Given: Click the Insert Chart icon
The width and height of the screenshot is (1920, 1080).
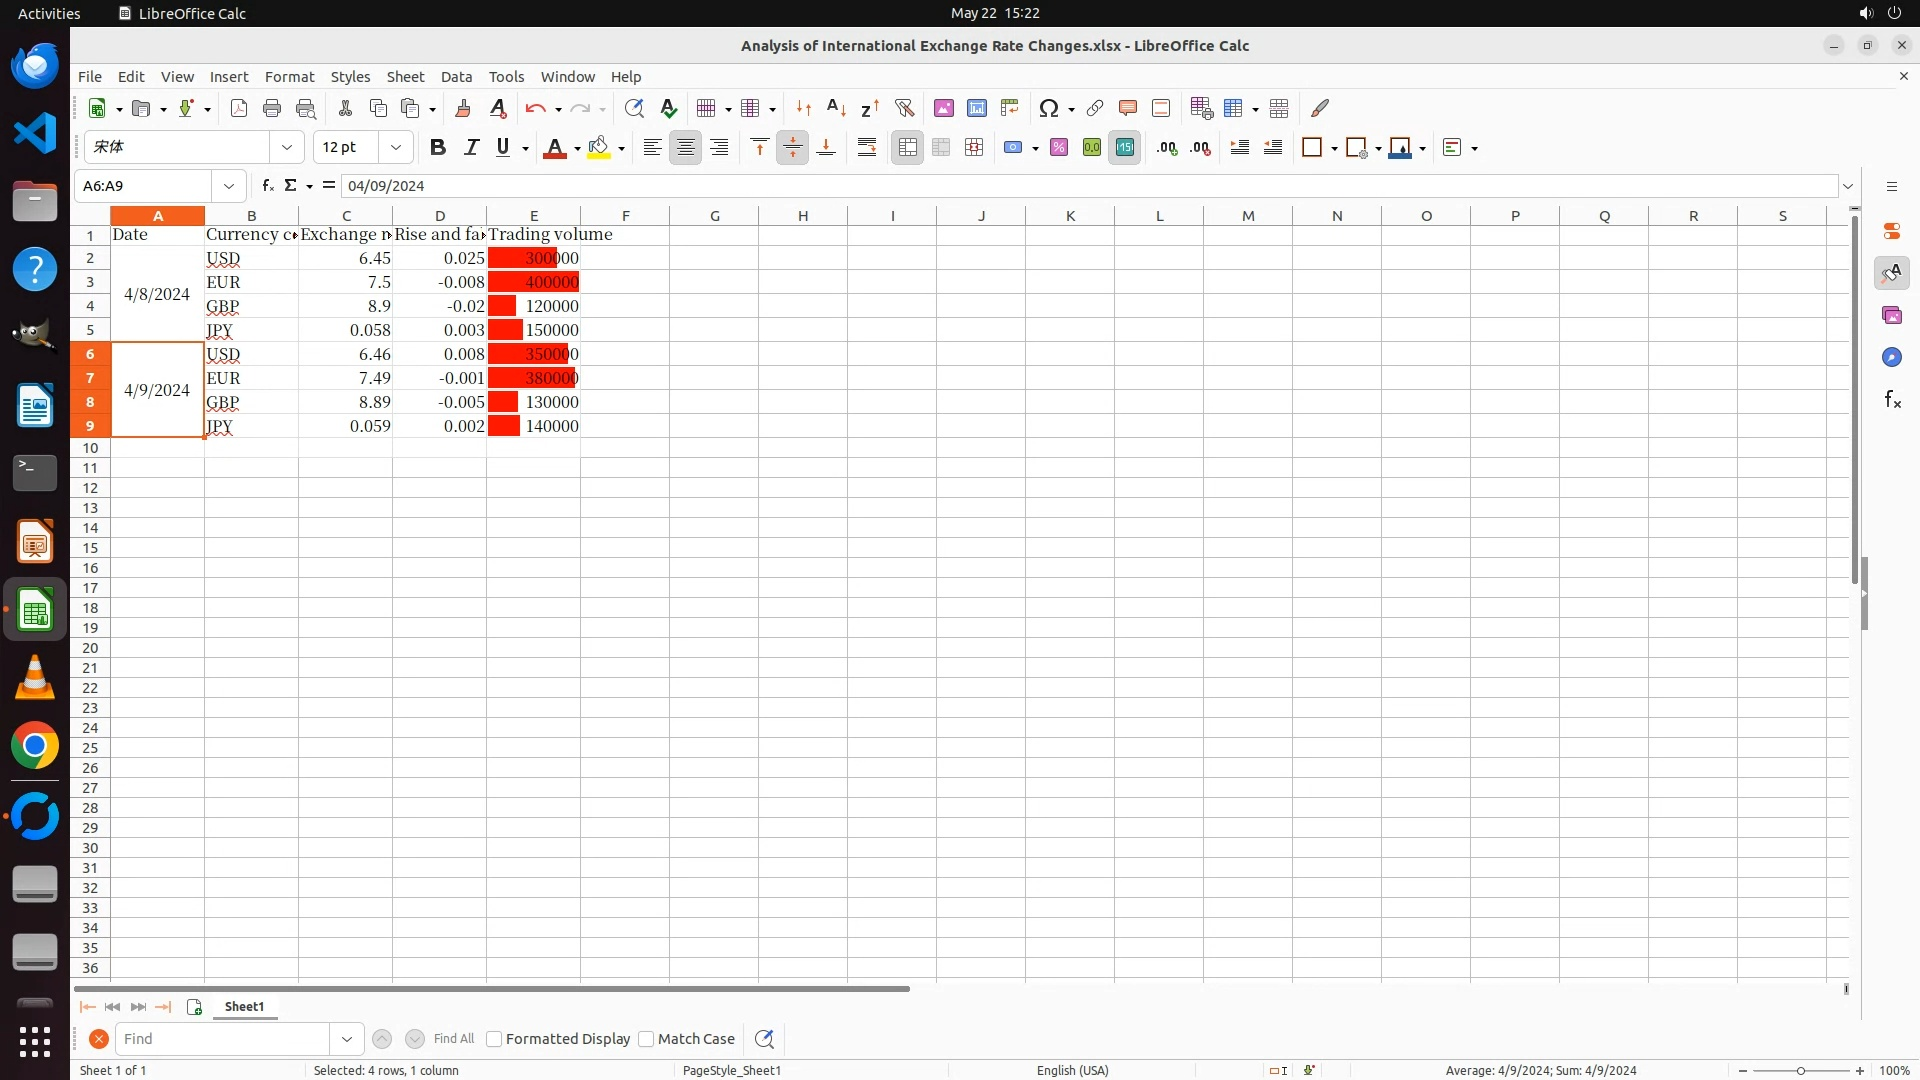Looking at the screenshot, I should point(977,108).
